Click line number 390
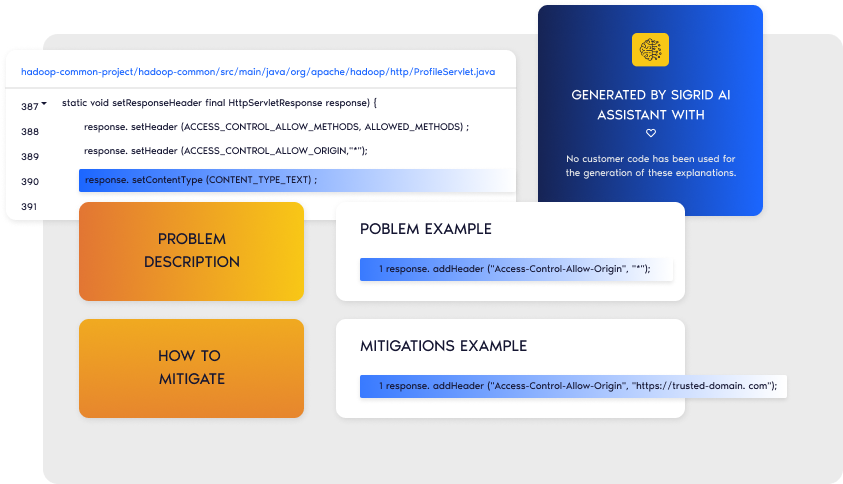The height and width of the screenshot is (484, 843). click(30, 182)
